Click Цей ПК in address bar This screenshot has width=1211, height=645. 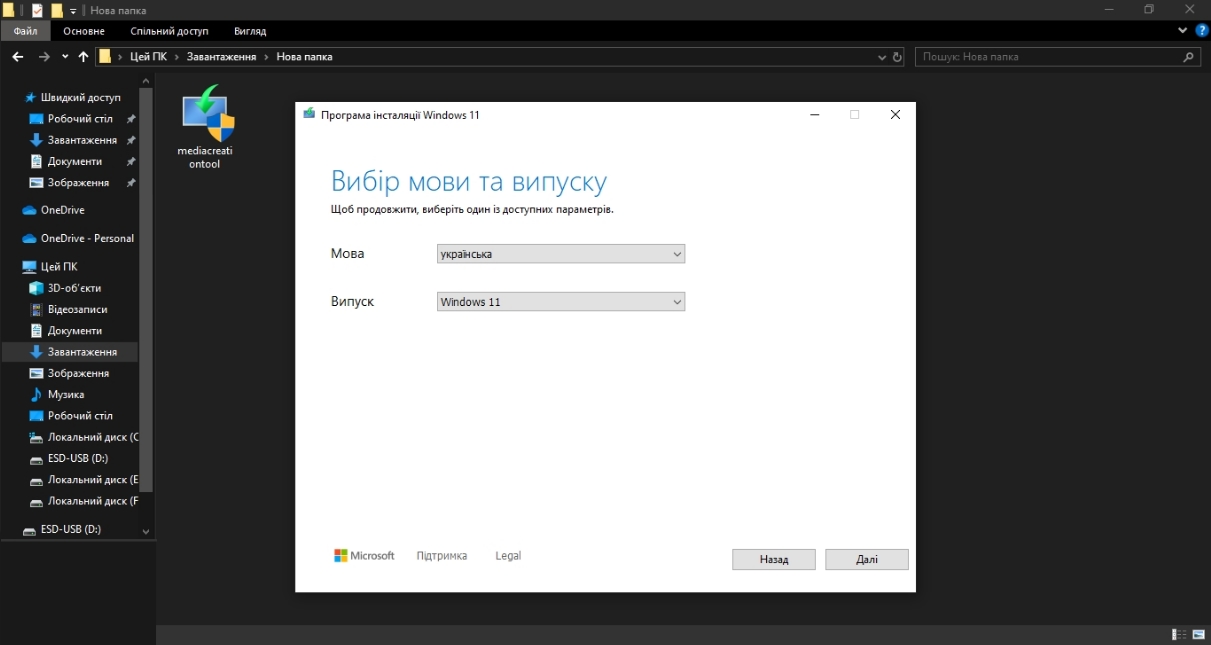147,57
